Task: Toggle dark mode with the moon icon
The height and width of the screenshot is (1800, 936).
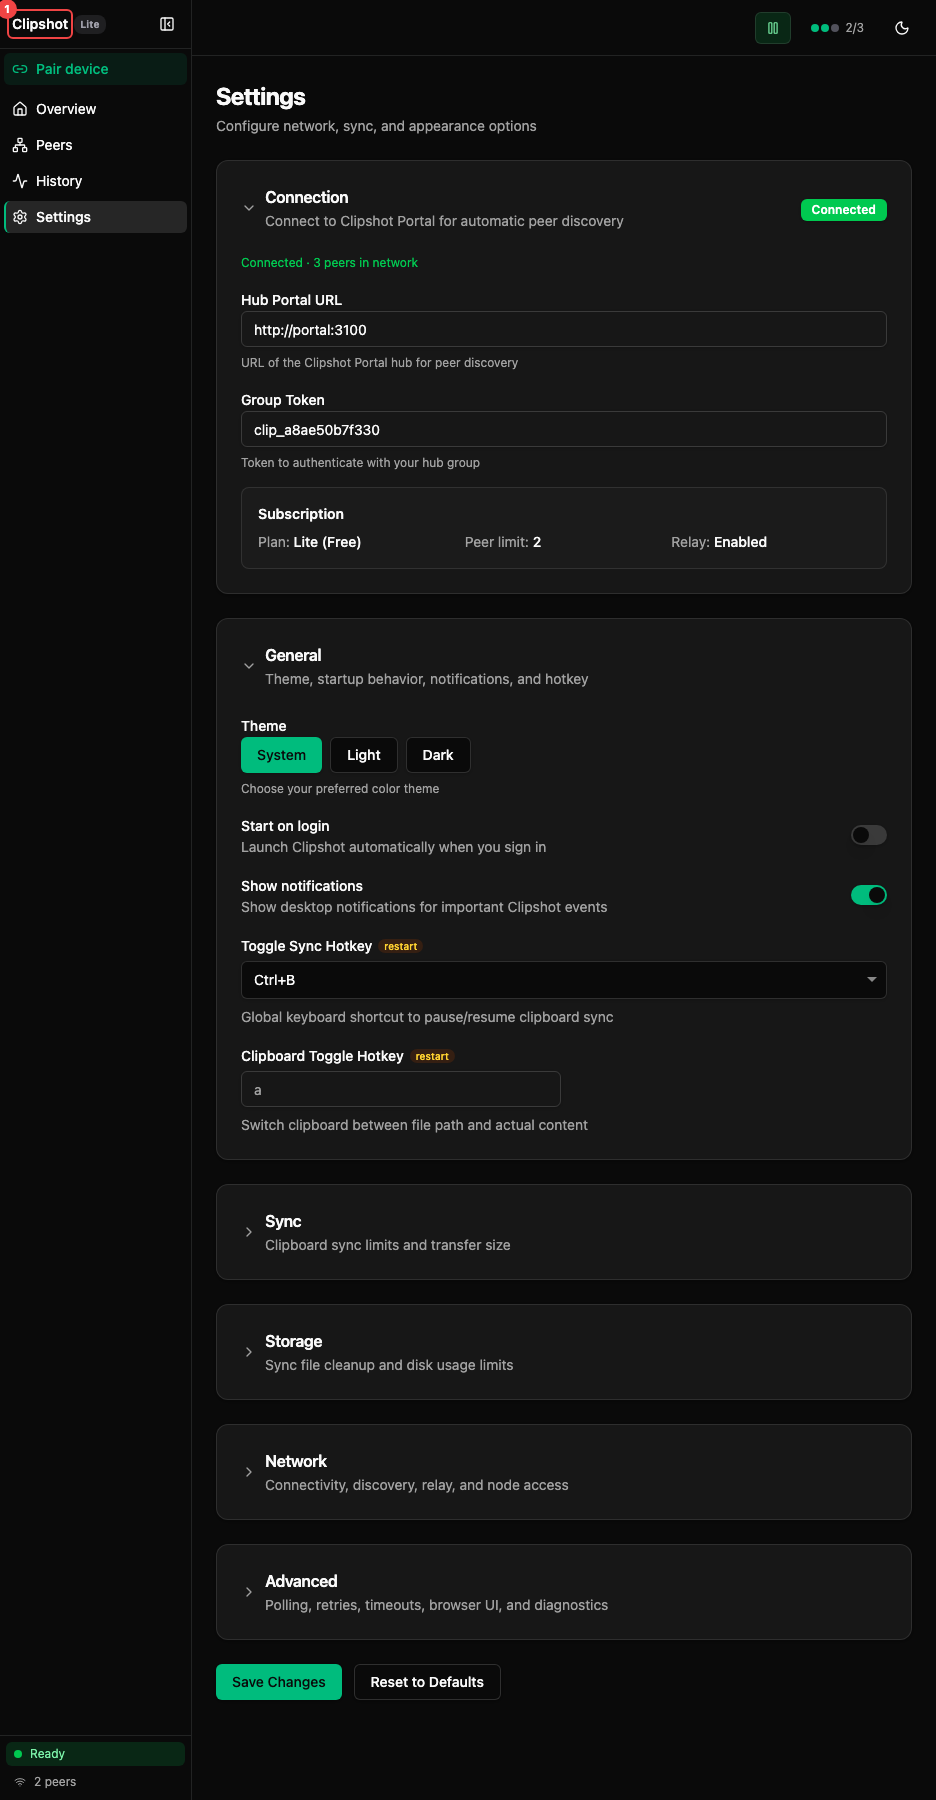Action: [901, 28]
